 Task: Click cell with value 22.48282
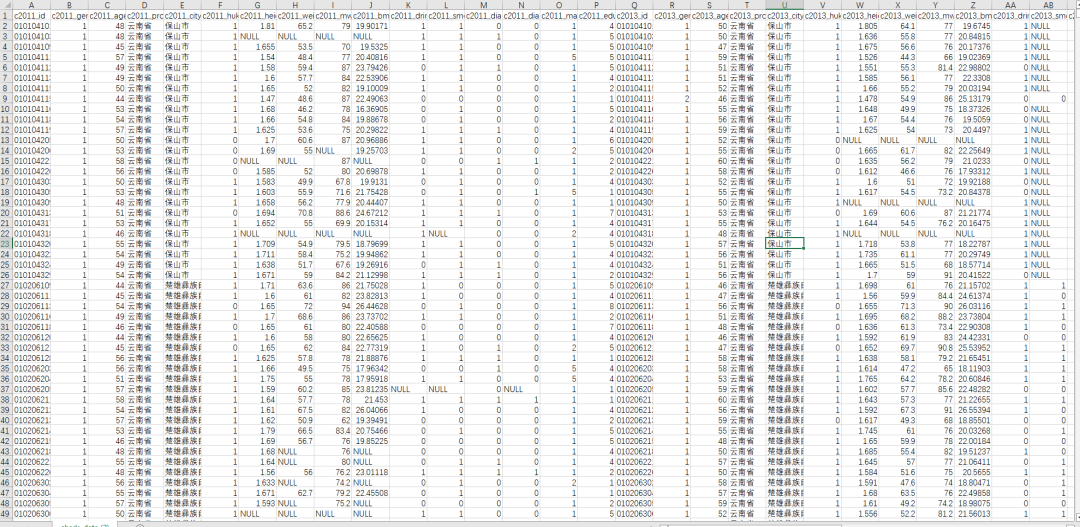[x=973, y=389]
